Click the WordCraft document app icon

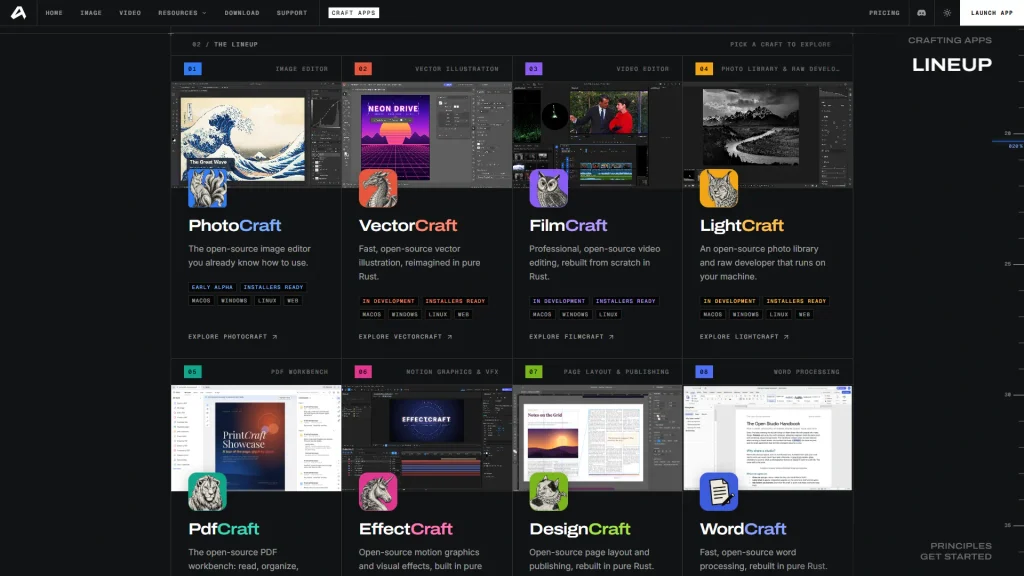[719, 492]
